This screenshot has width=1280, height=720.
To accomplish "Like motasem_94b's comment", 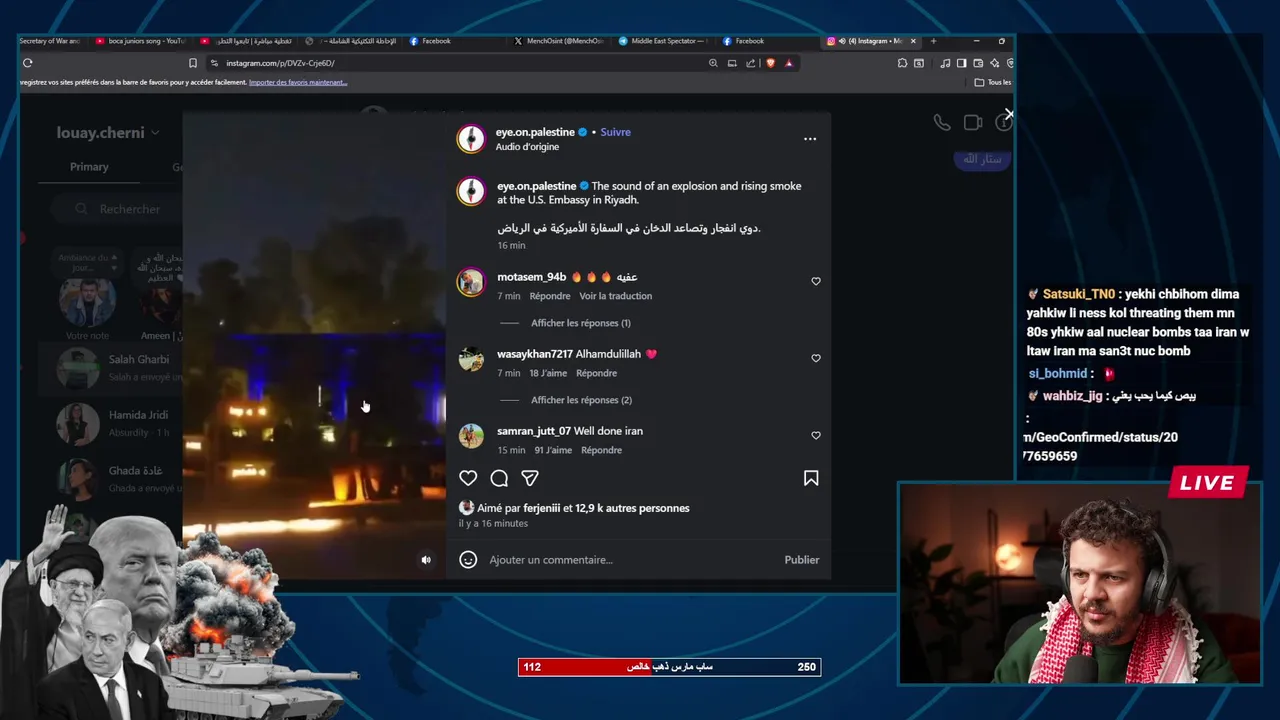I will (816, 281).
